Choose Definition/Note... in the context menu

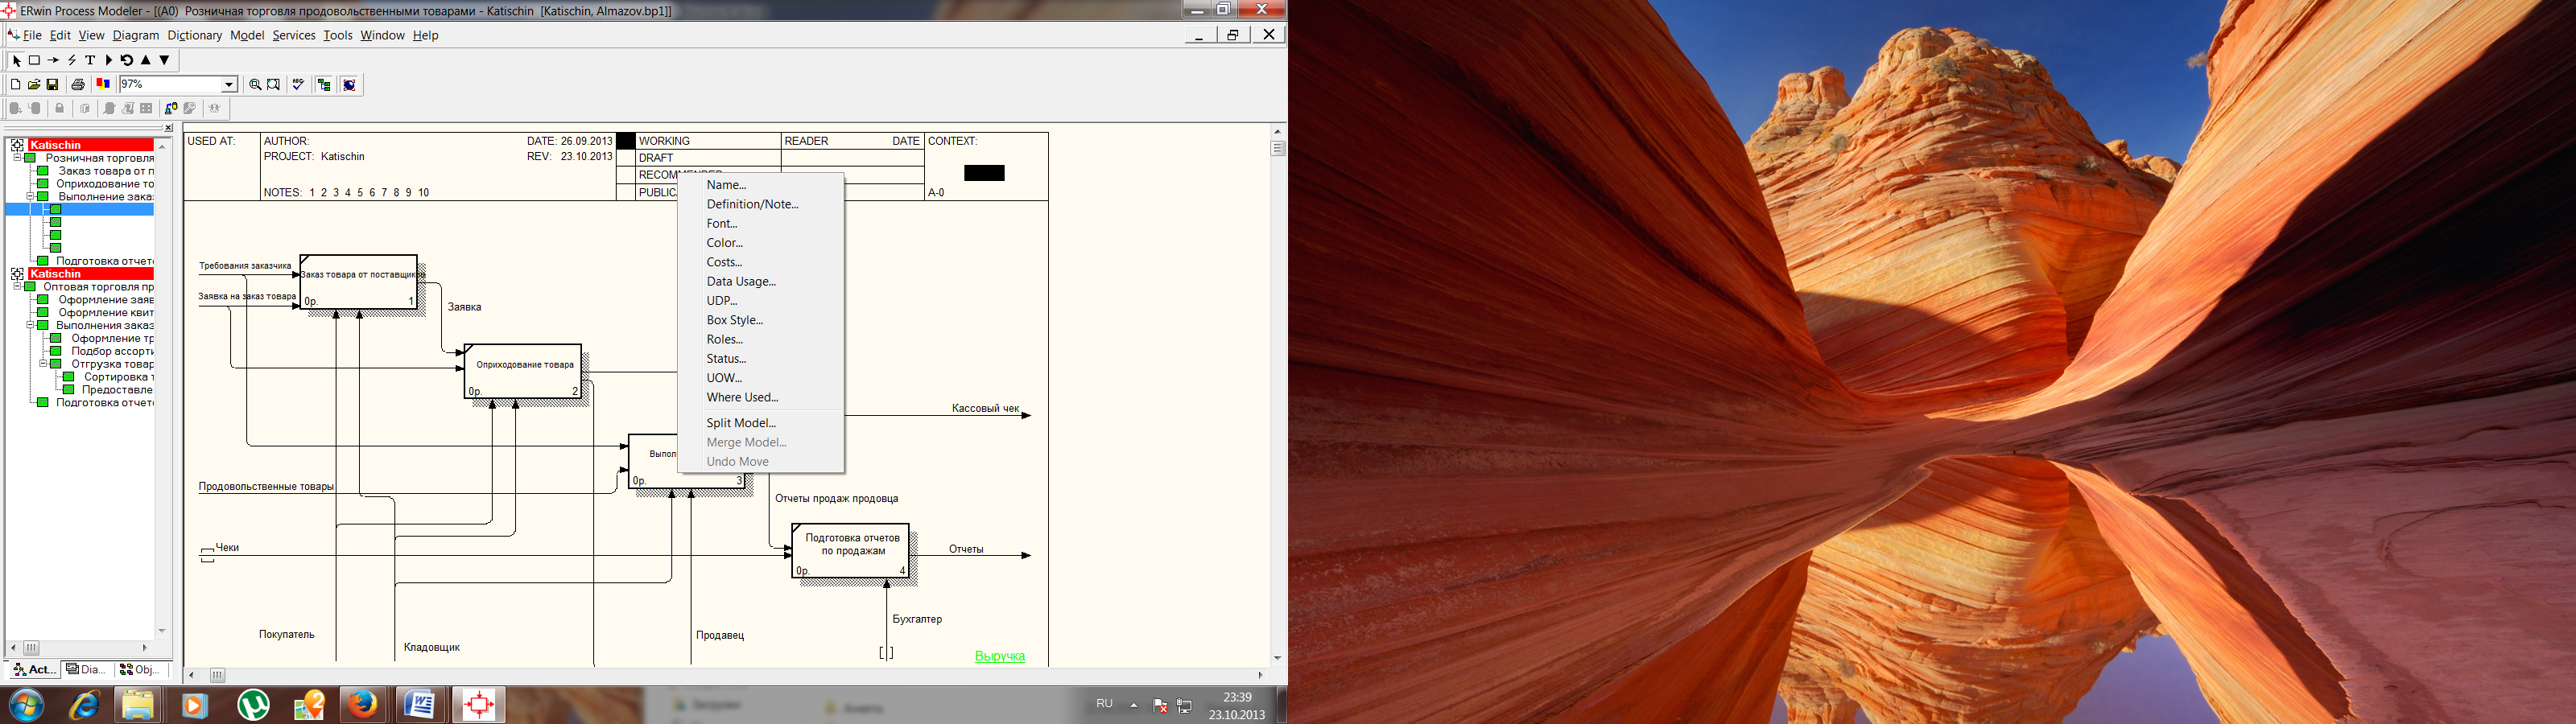click(x=761, y=204)
